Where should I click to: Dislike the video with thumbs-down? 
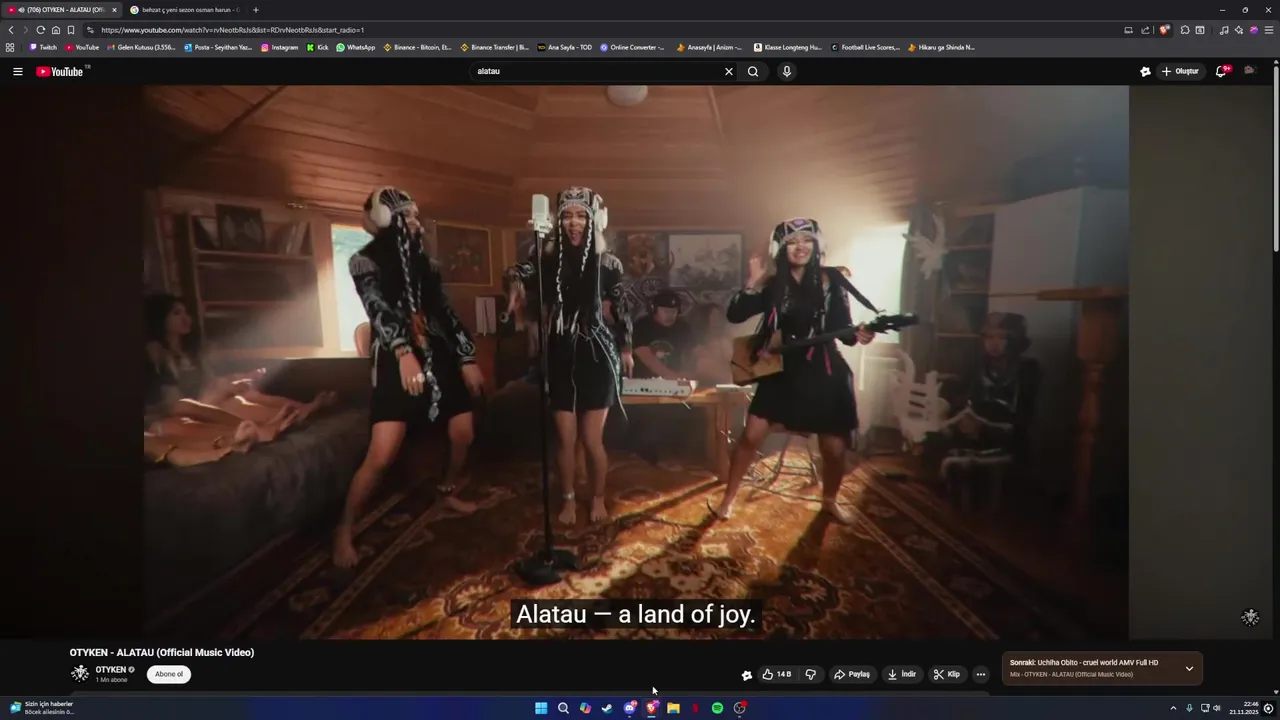click(810, 674)
